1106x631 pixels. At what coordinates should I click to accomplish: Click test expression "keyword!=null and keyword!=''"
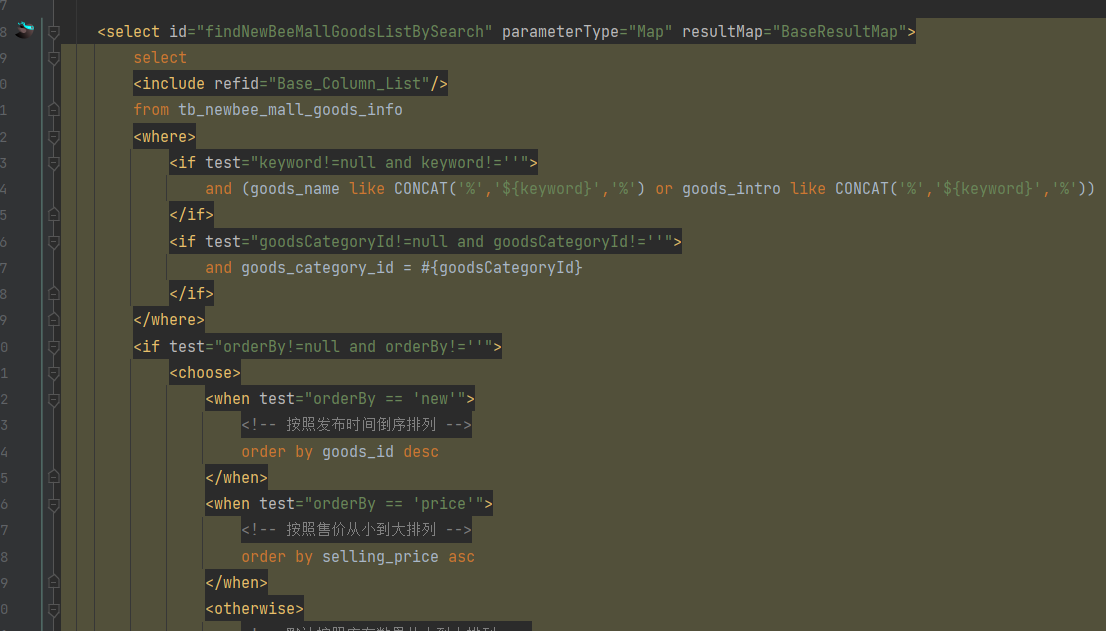tap(389, 163)
